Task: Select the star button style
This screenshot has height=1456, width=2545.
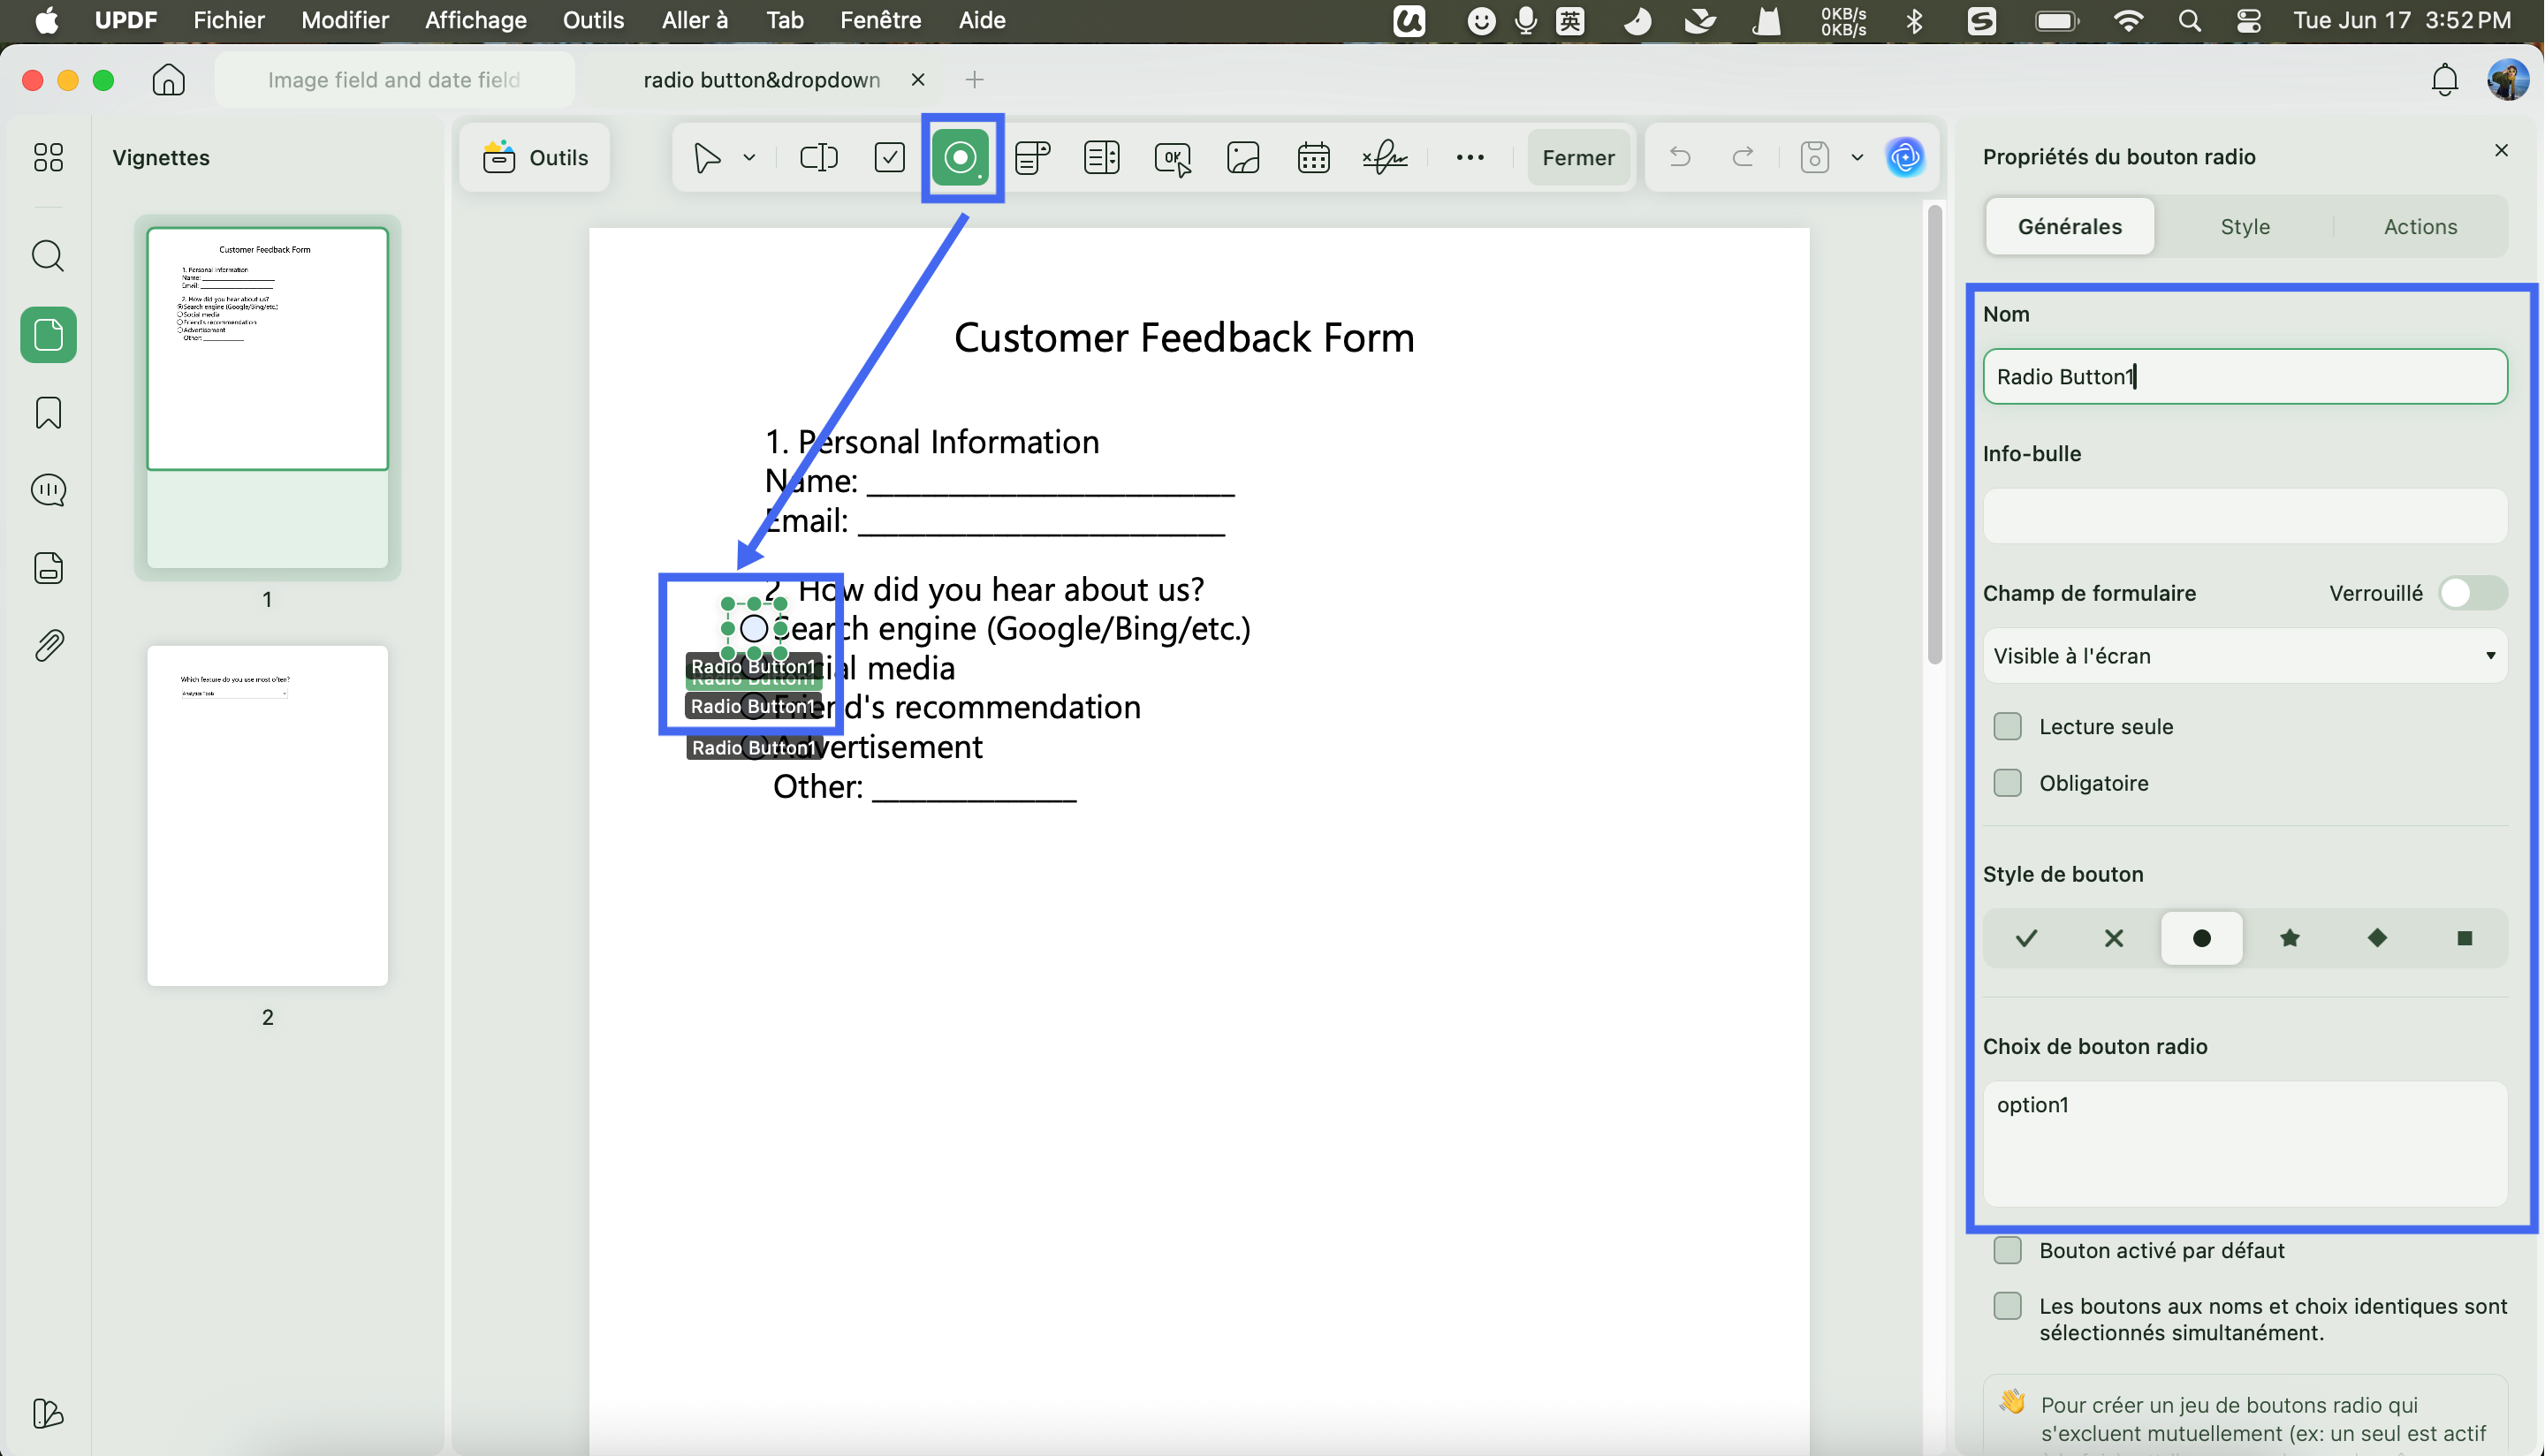Action: tap(2289, 938)
